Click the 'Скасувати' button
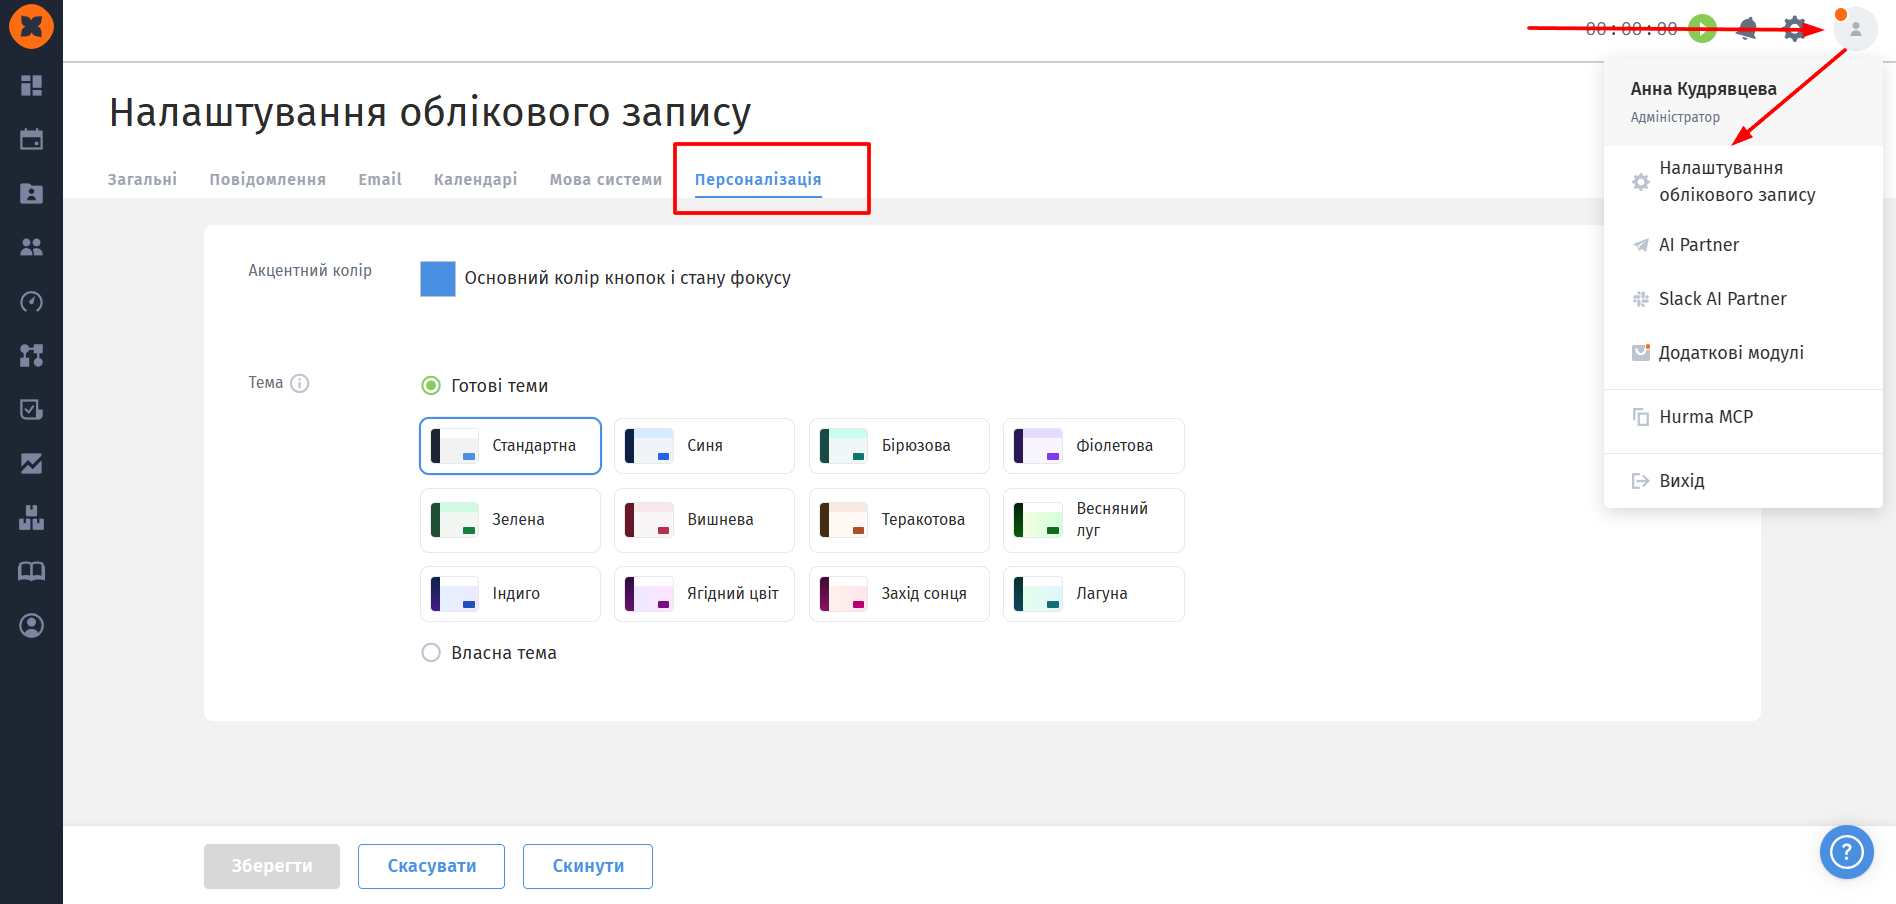1896x904 pixels. click(431, 866)
